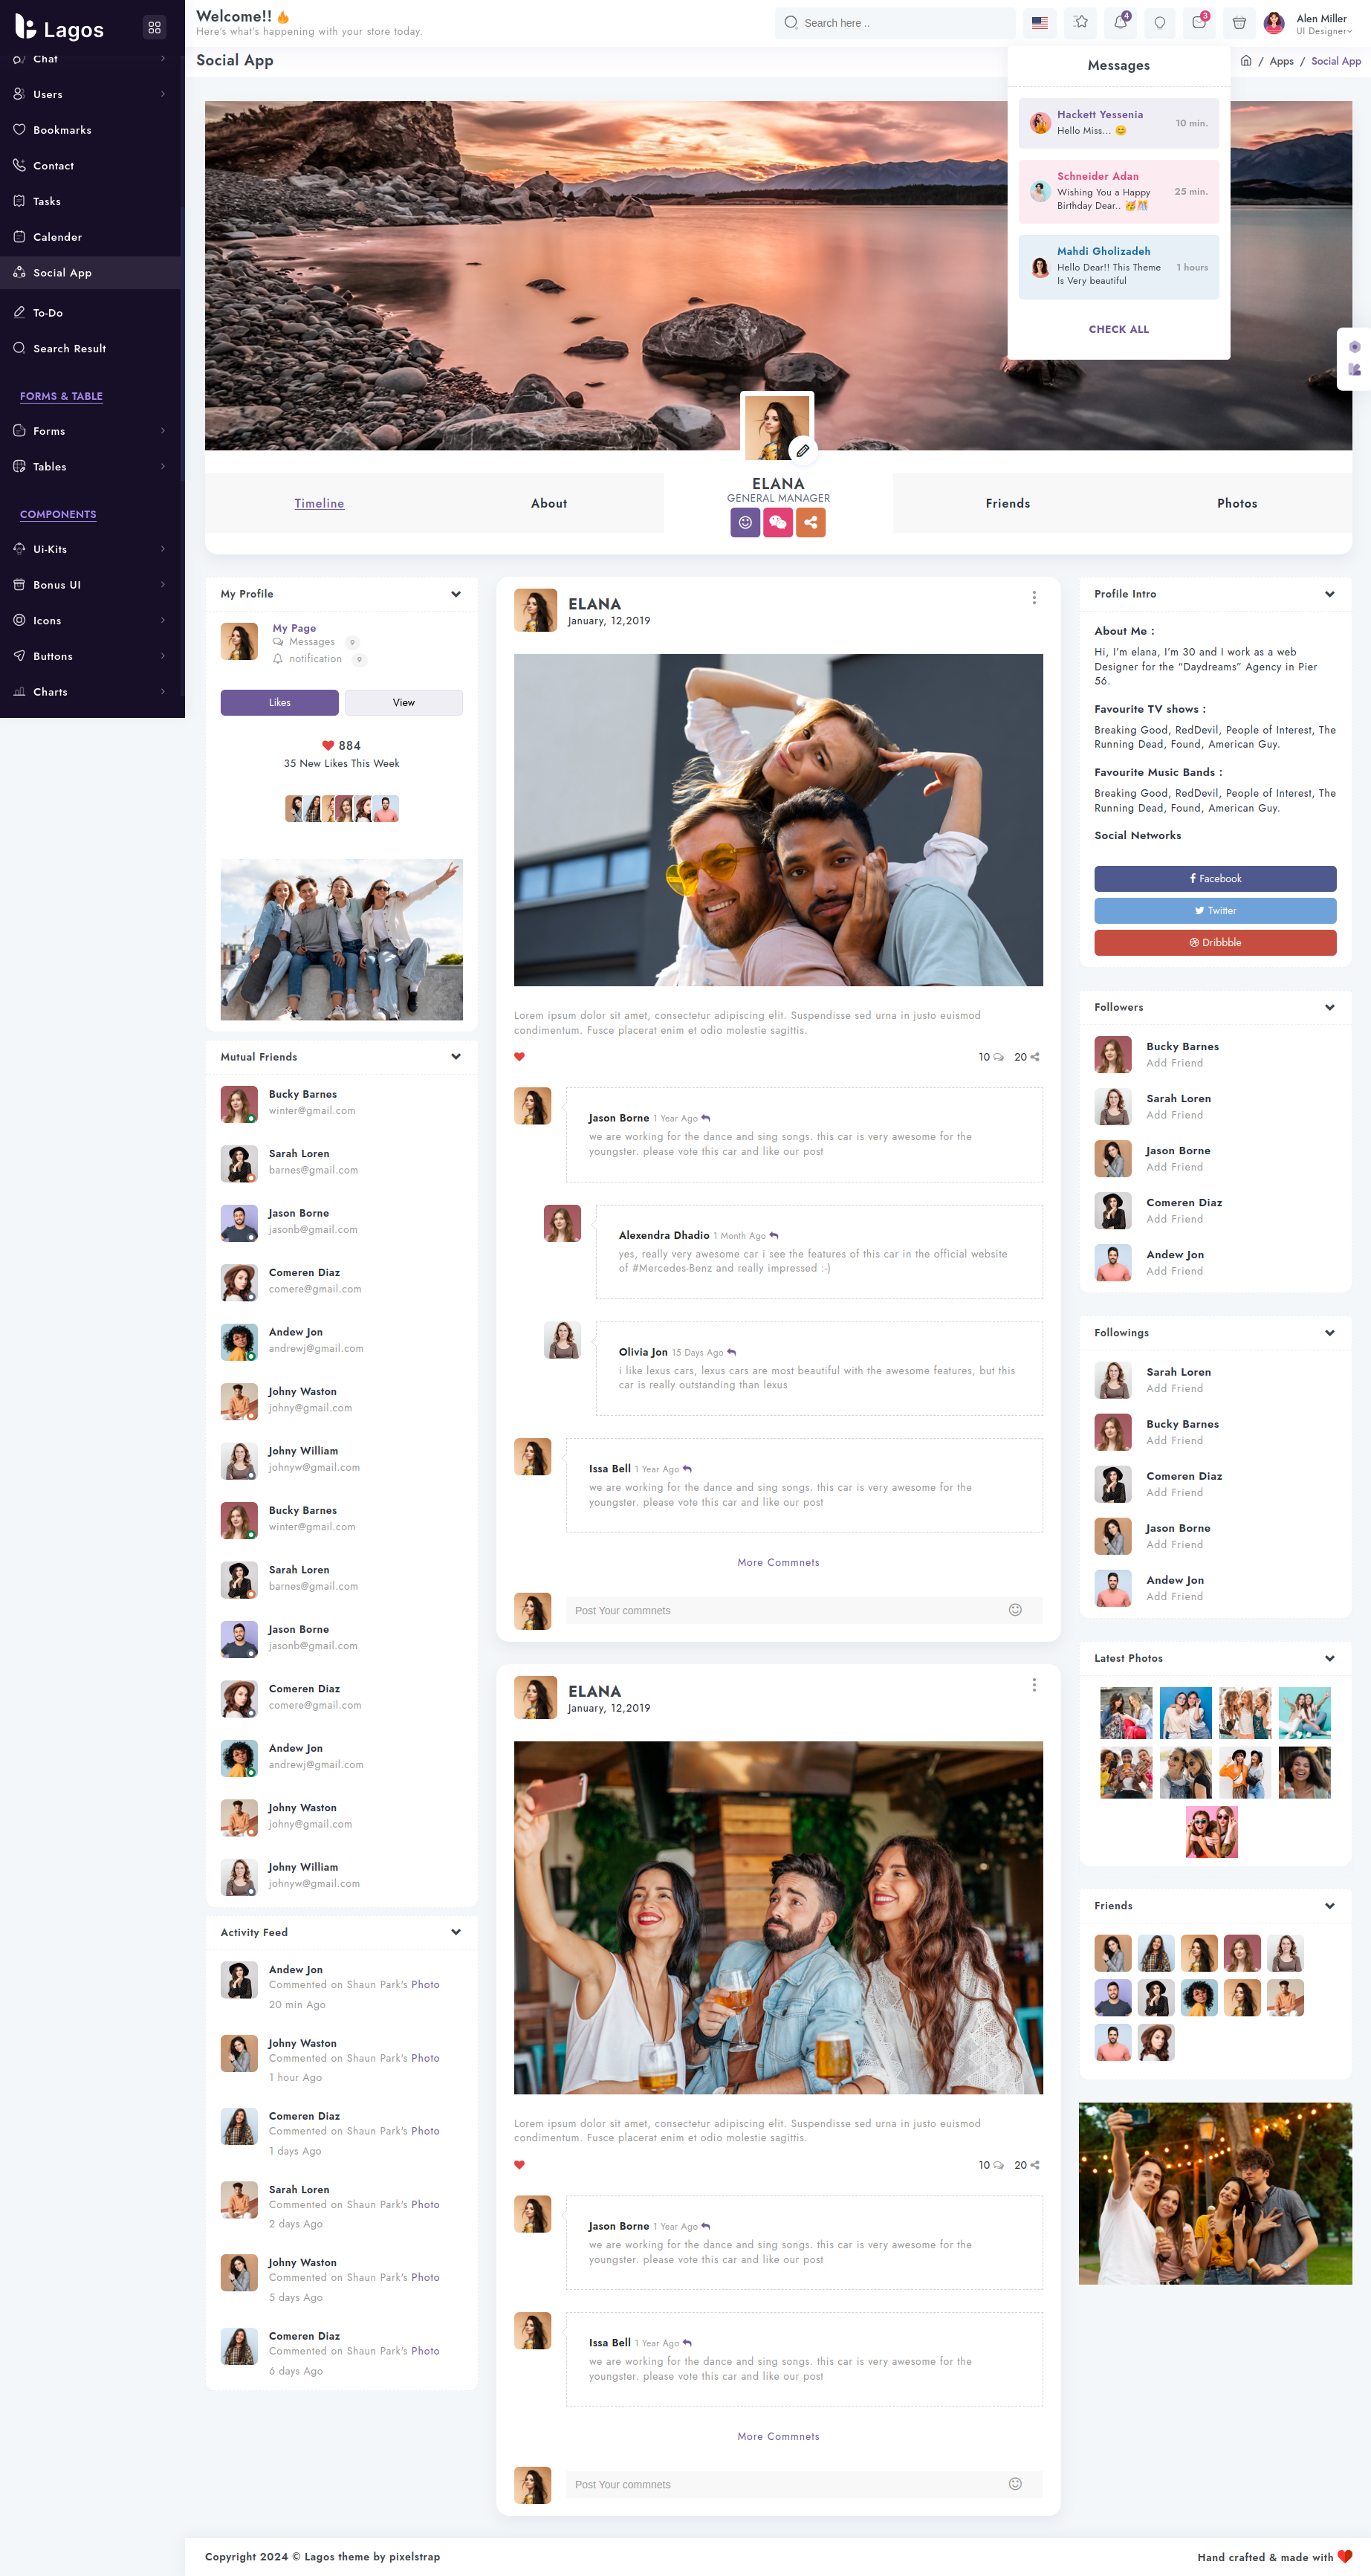Click the orange share icon under Elana
Image resolution: width=1371 pixels, height=2576 pixels.
[x=811, y=522]
